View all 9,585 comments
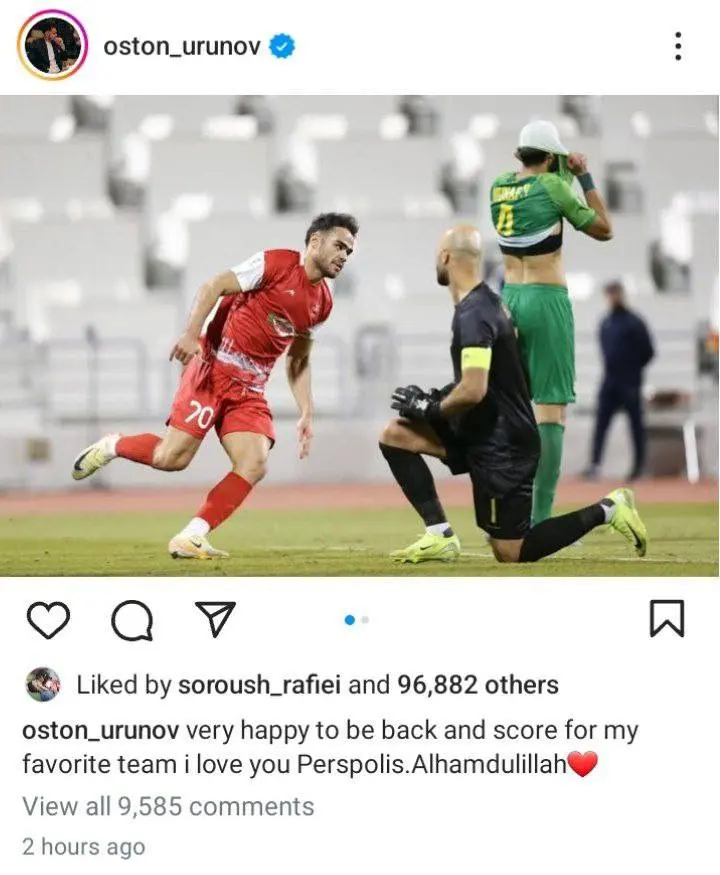The height and width of the screenshot is (875, 720). tap(168, 807)
